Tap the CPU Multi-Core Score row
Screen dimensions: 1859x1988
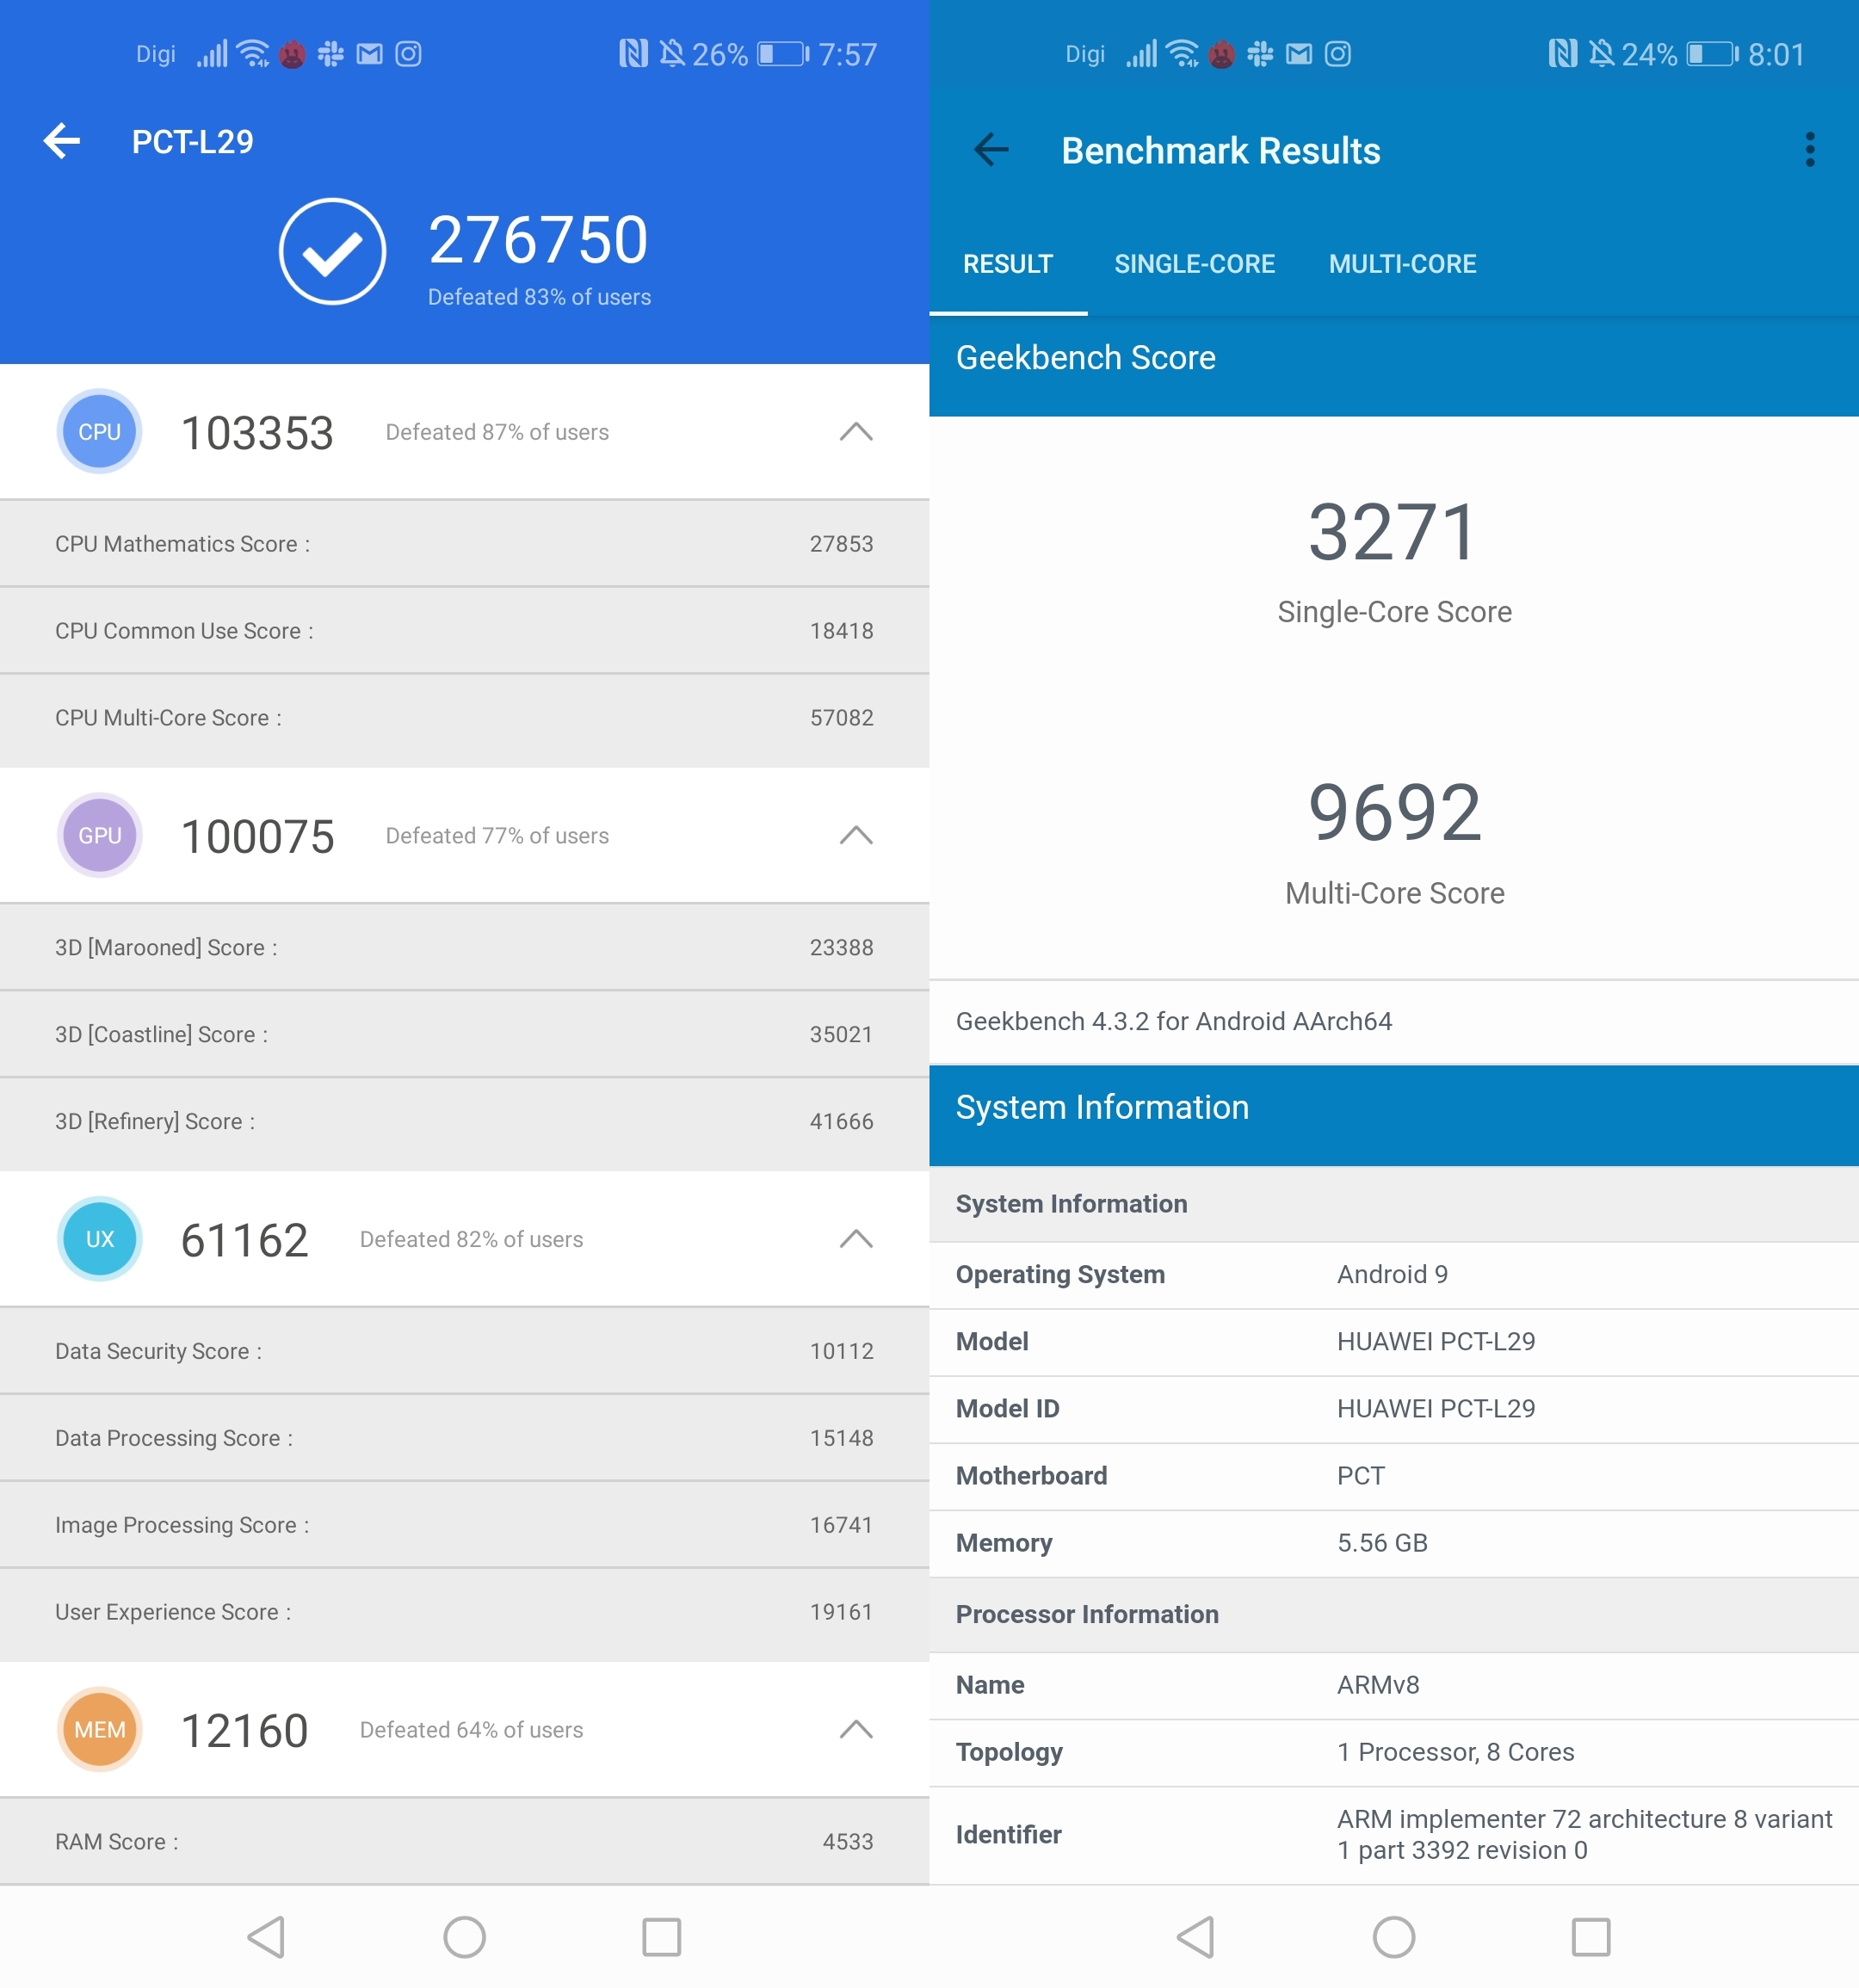tap(464, 718)
